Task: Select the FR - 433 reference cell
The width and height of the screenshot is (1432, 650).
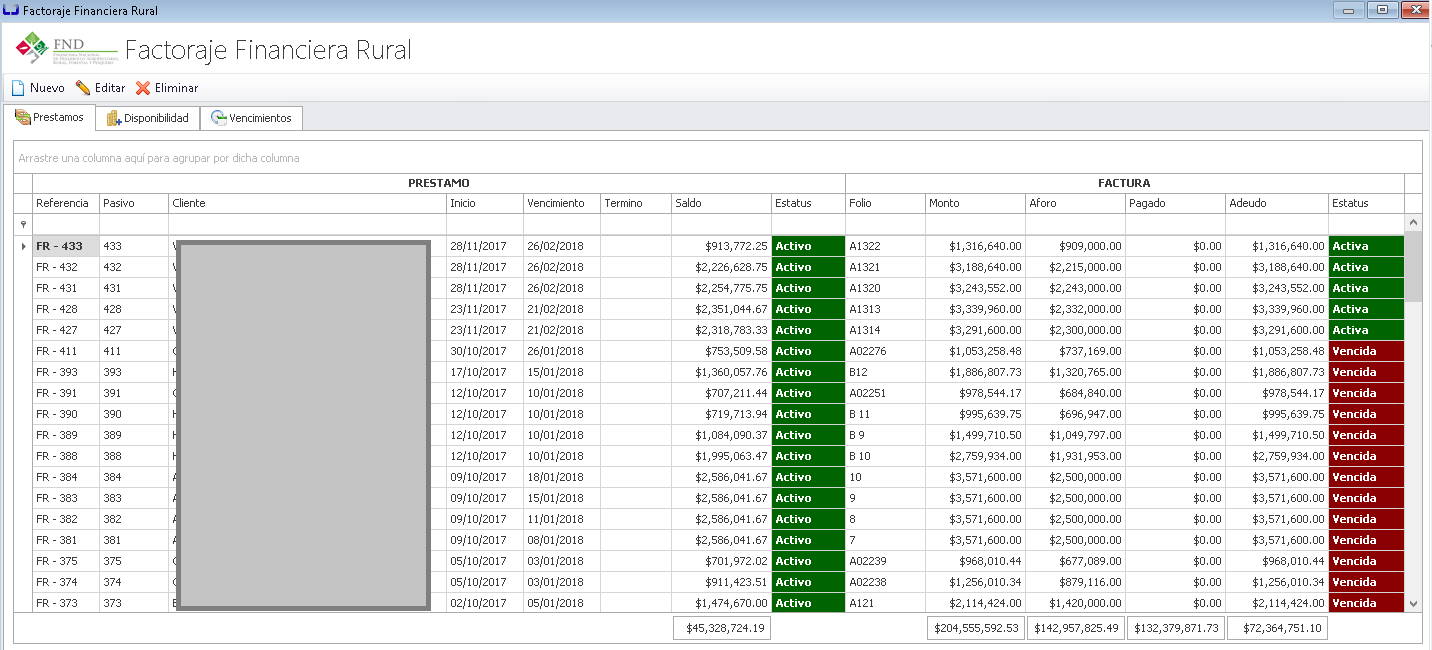Action: click(x=66, y=246)
